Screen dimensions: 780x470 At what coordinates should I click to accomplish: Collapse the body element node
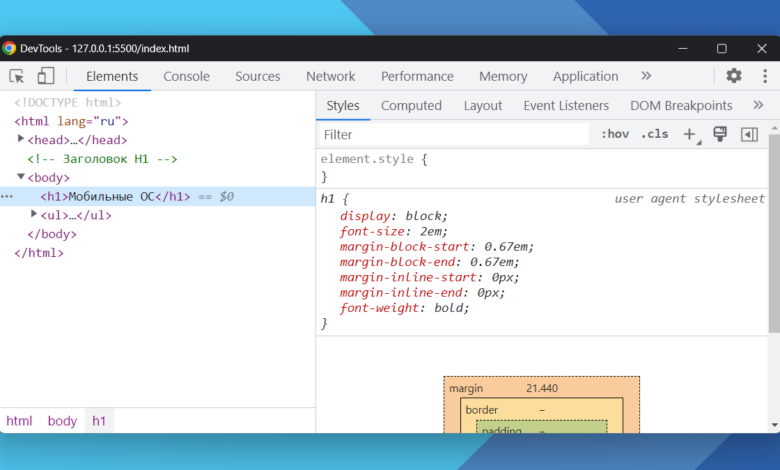(21, 177)
